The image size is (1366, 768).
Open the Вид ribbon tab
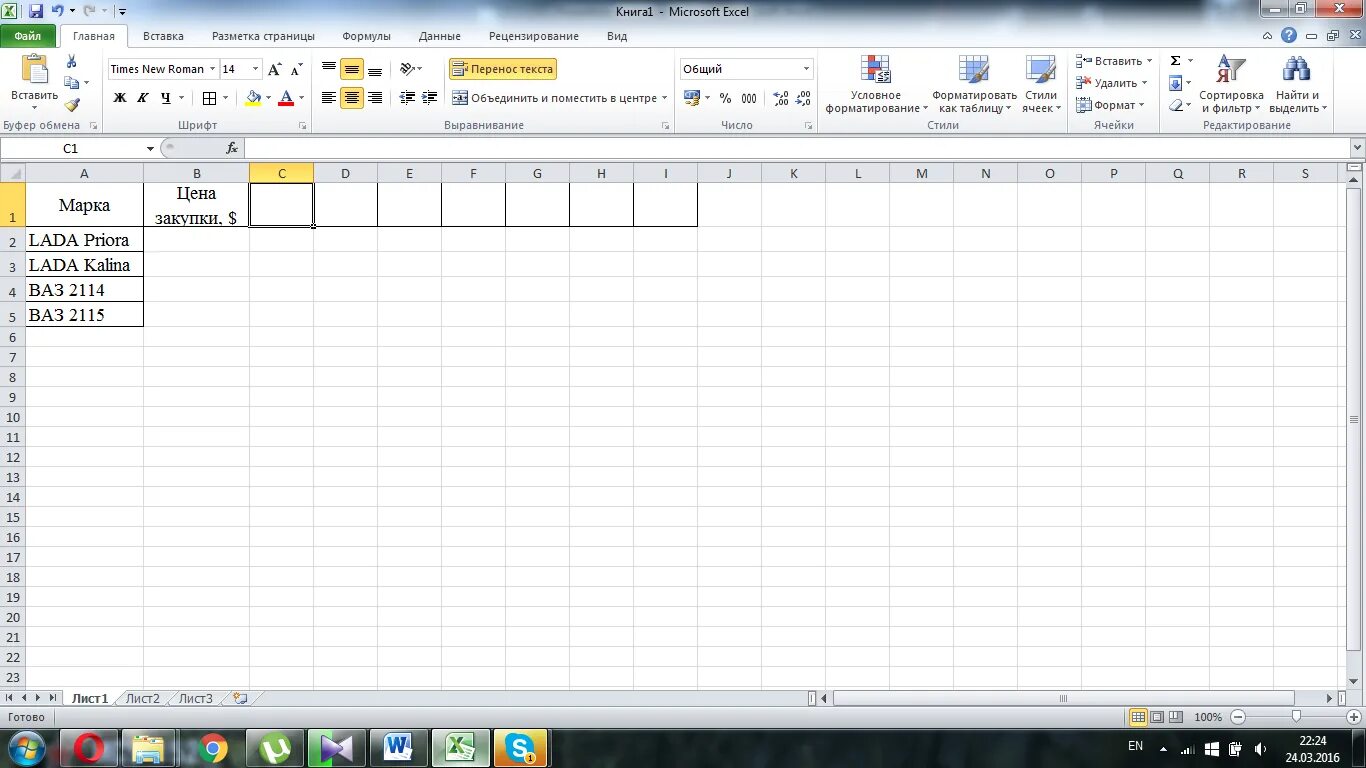617,36
